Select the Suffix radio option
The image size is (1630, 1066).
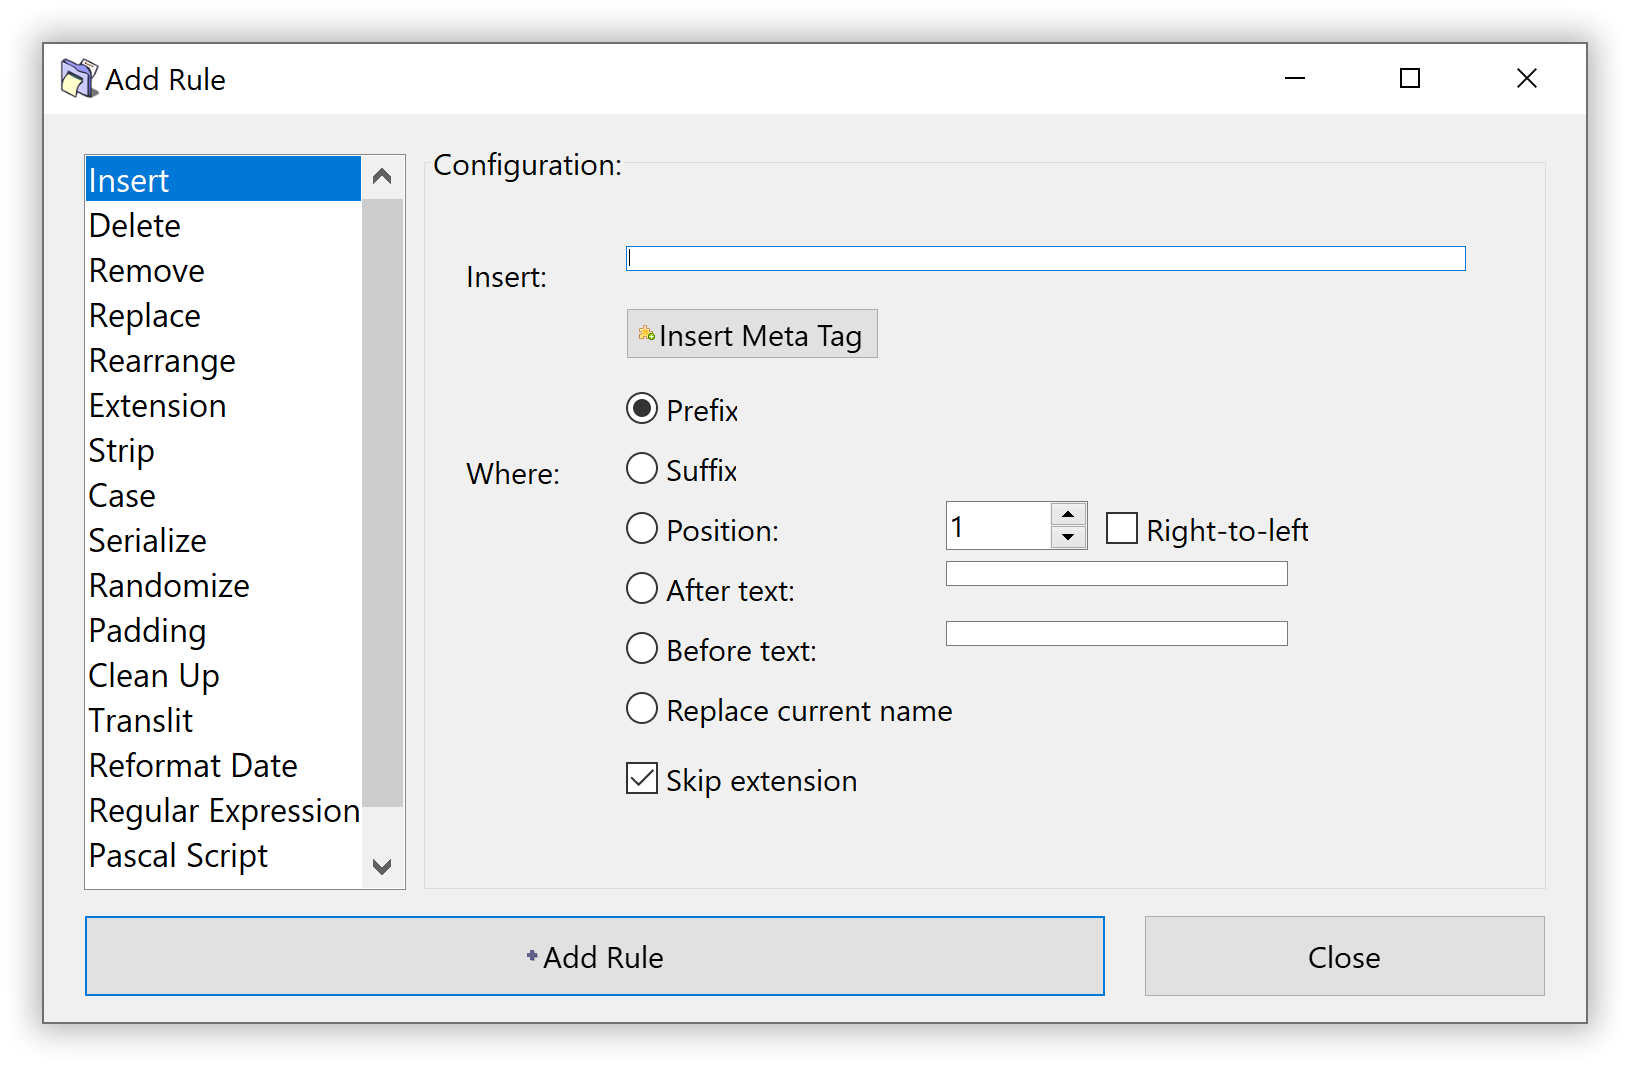point(642,469)
